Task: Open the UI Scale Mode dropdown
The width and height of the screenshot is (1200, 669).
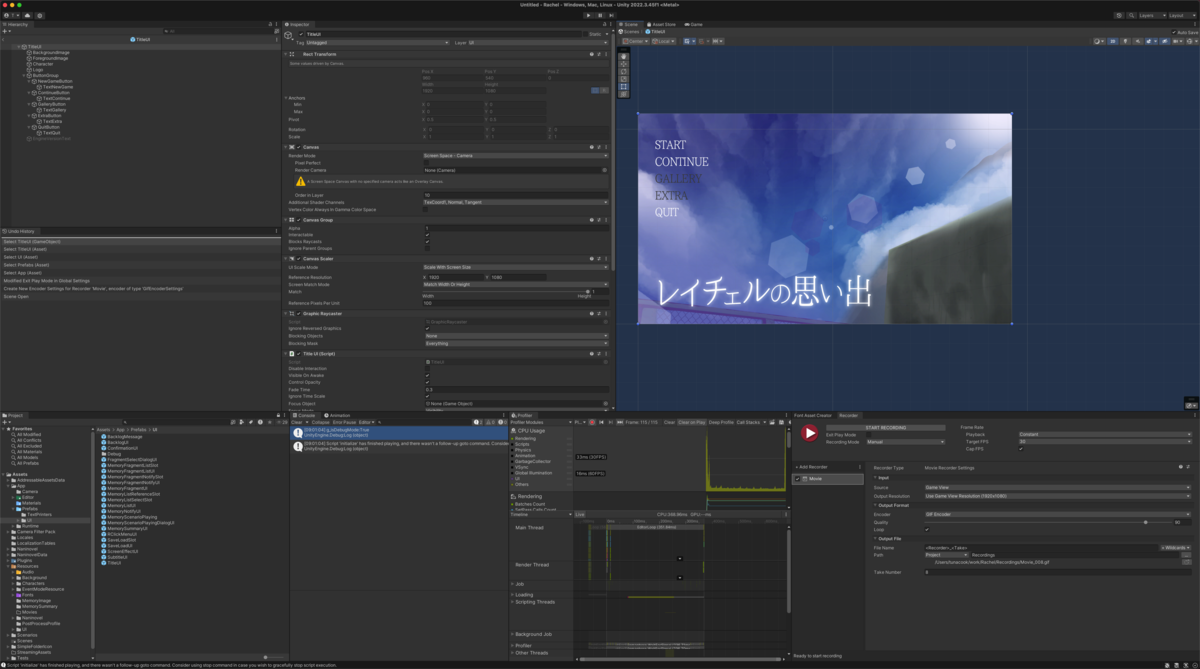Action: pos(515,267)
